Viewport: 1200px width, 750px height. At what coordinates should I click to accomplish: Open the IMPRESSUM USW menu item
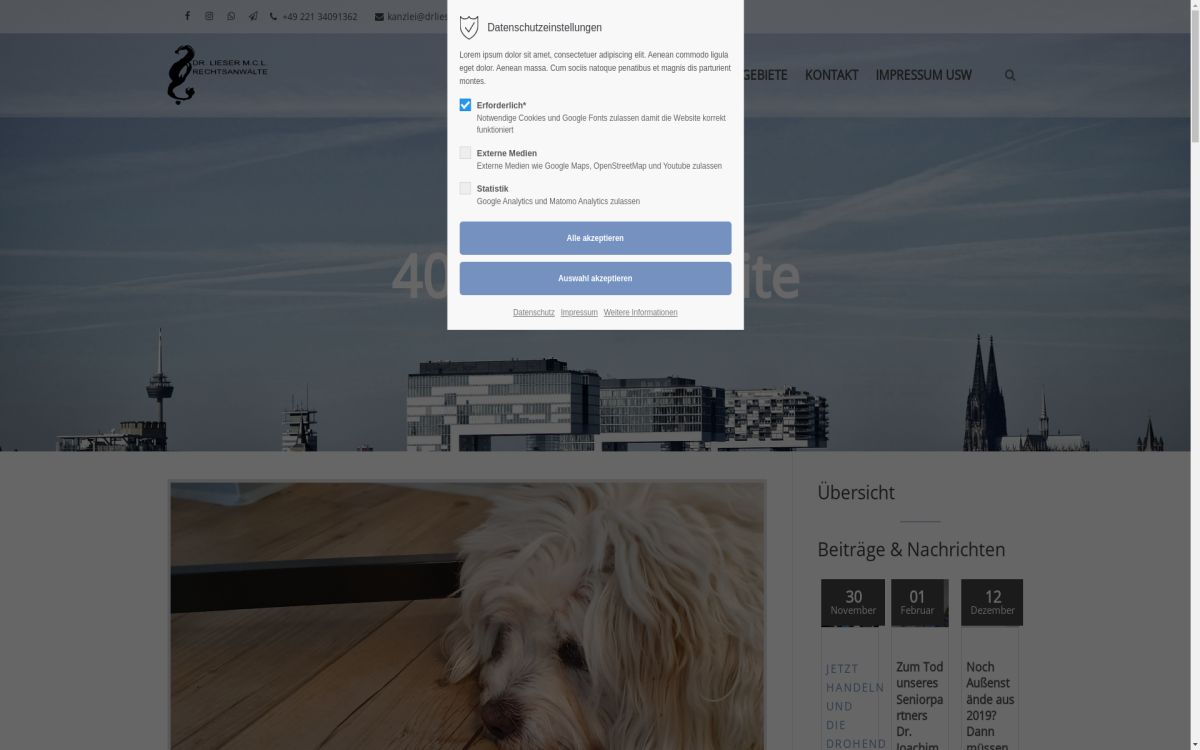(923, 75)
